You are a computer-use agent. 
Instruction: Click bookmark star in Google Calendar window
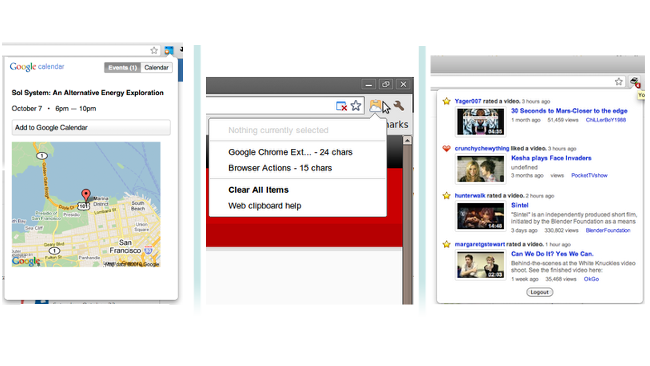(154, 50)
